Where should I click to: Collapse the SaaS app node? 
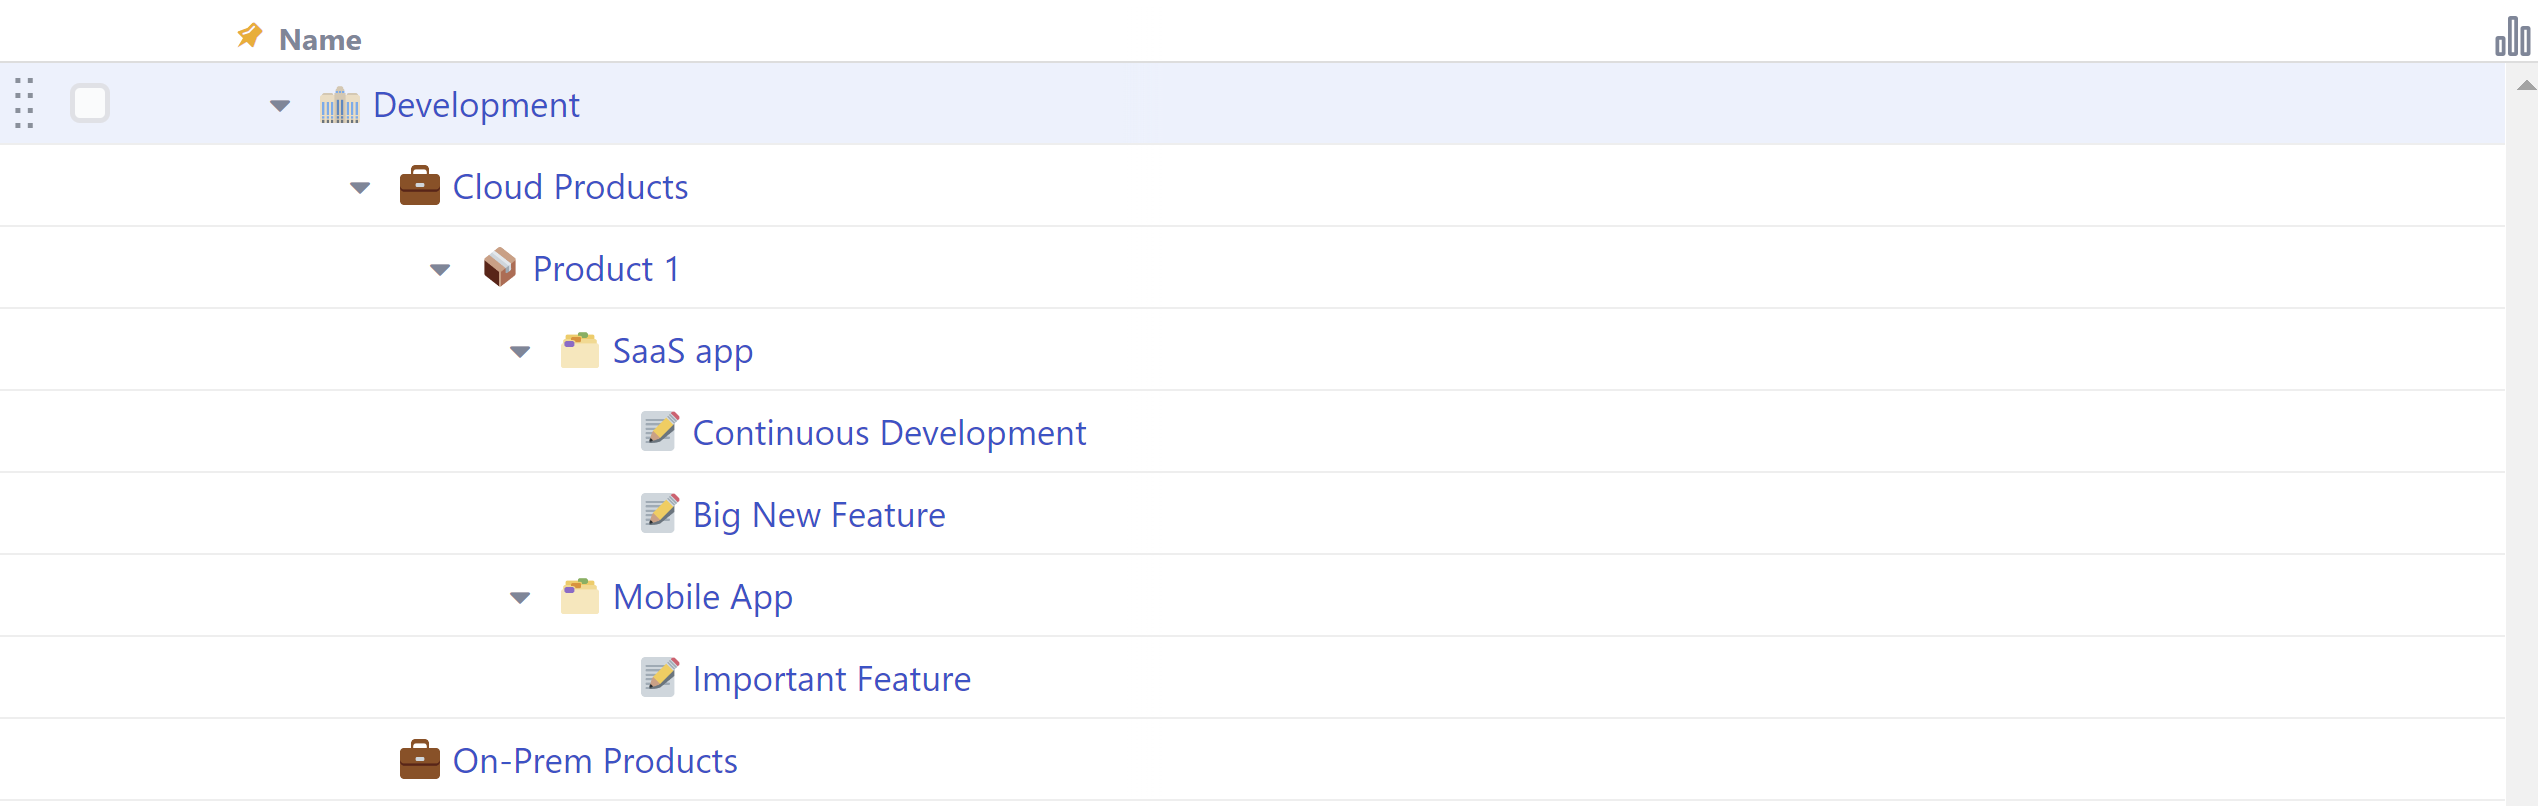point(520,351)
